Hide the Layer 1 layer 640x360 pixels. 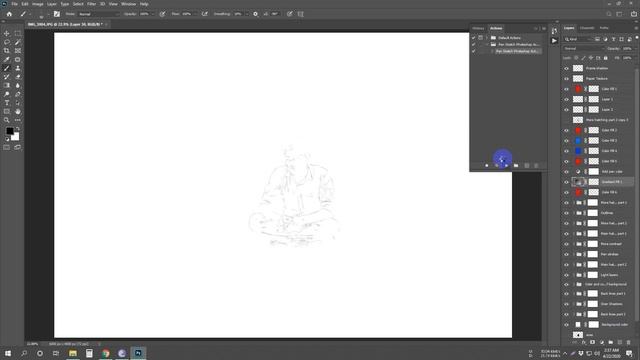coord(567,100)
